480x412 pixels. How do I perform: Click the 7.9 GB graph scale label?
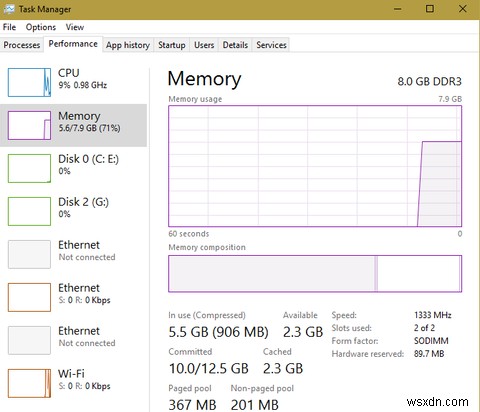450,99
